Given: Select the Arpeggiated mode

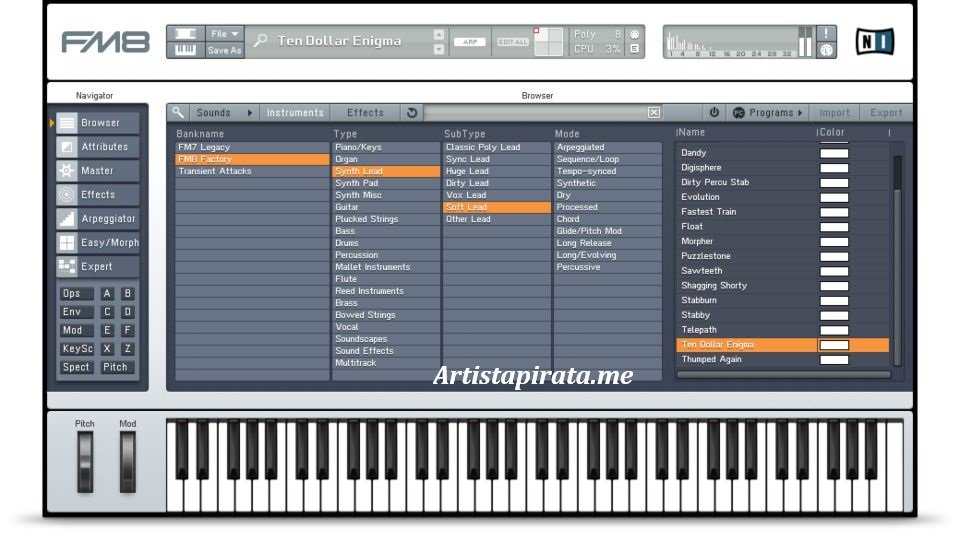Looking at the screenshot, I should click(607, 147).
